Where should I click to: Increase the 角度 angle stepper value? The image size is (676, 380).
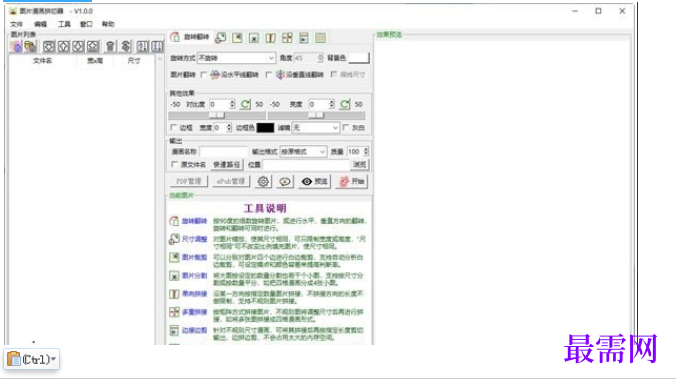click(320, 55)
